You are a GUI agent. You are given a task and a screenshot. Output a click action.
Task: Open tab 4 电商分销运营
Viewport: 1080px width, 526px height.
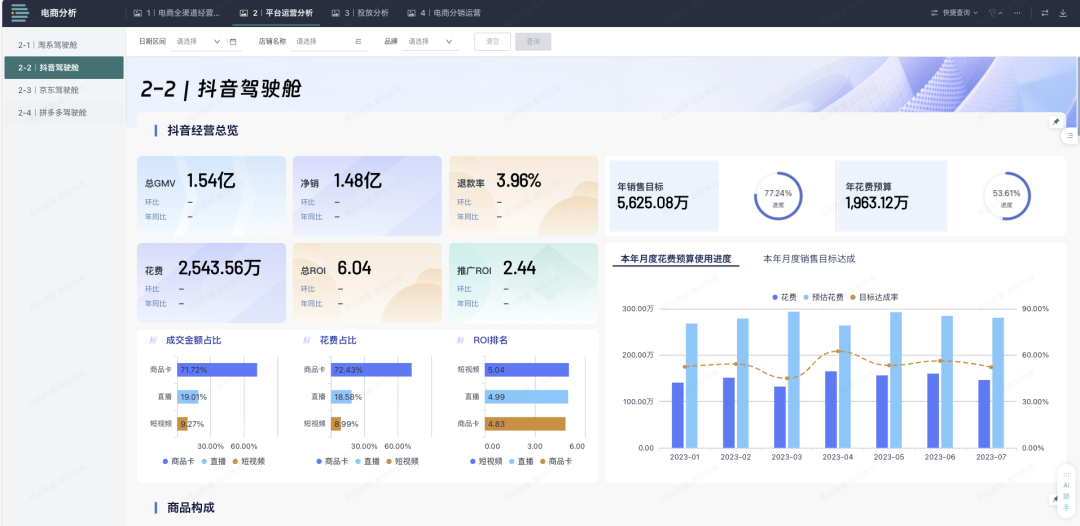(444, 13)
